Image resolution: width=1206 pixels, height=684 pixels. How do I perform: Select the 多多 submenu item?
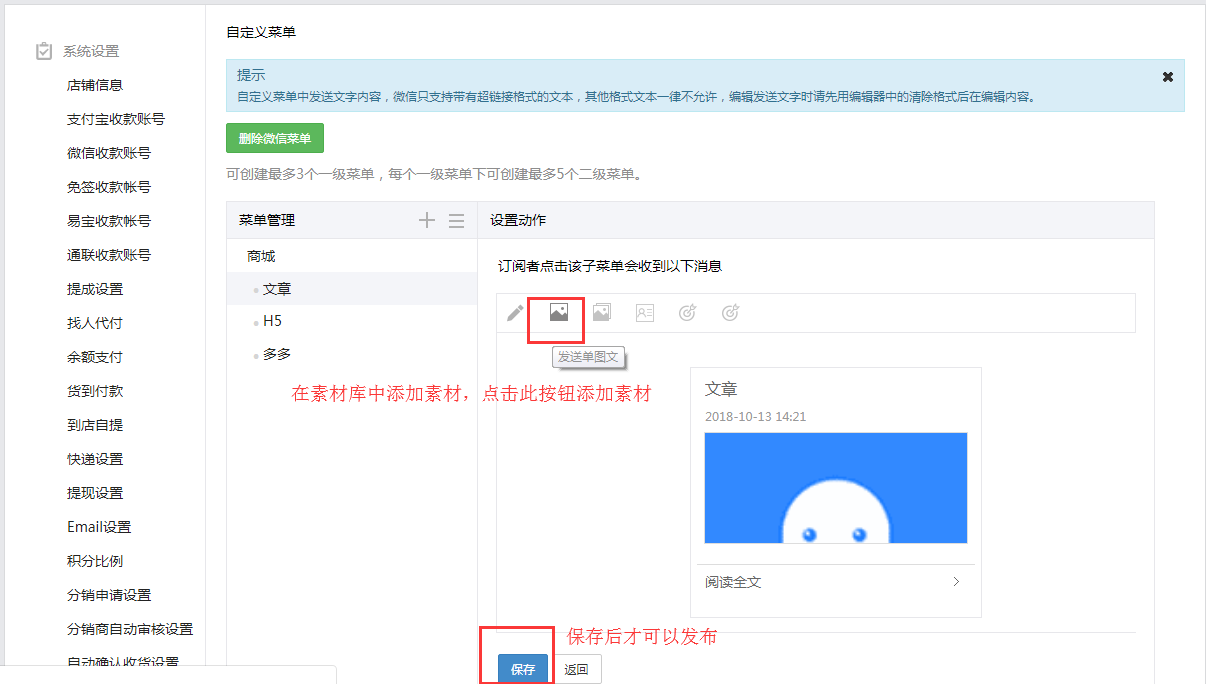tap(277, 354)
